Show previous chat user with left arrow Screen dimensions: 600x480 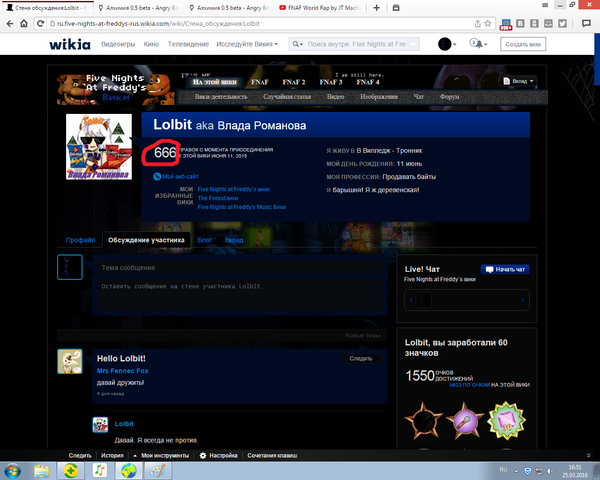pos(411,300)
